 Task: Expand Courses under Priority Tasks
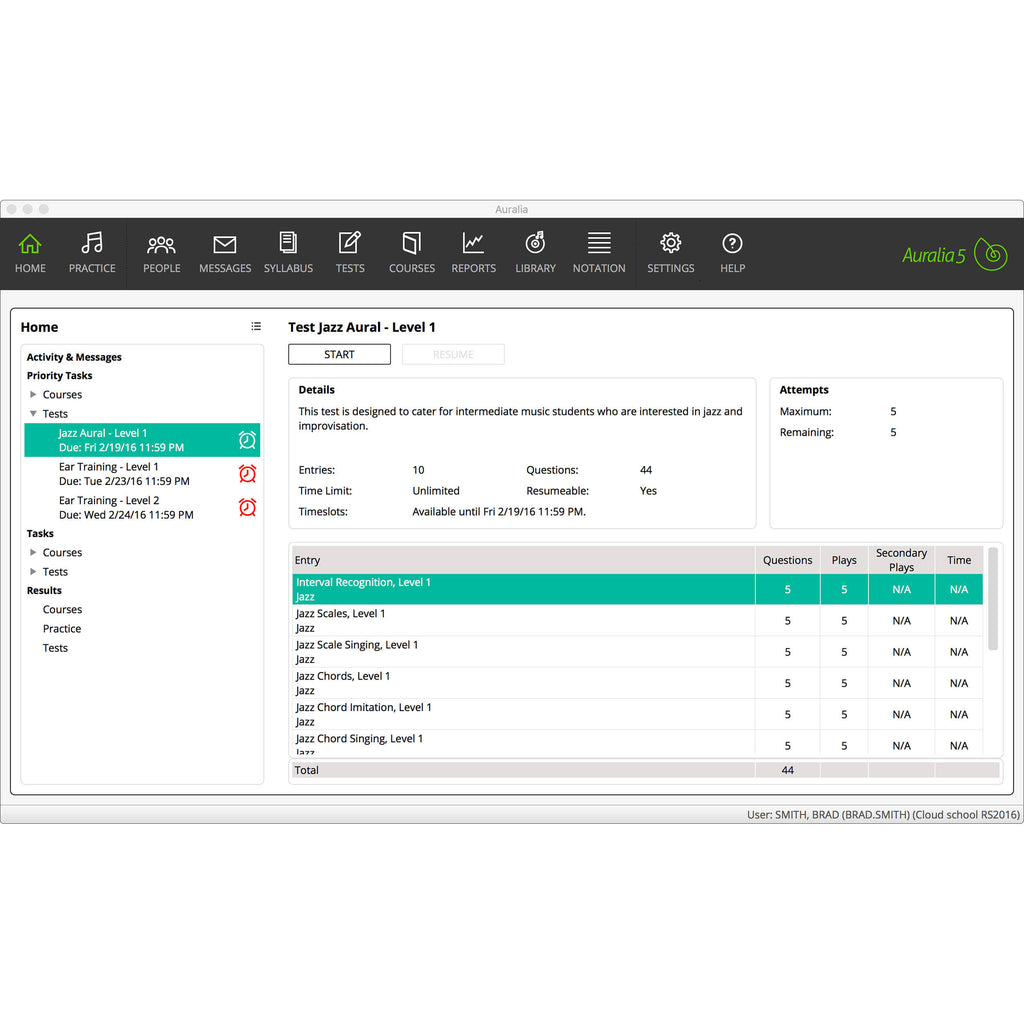[33, 395]
